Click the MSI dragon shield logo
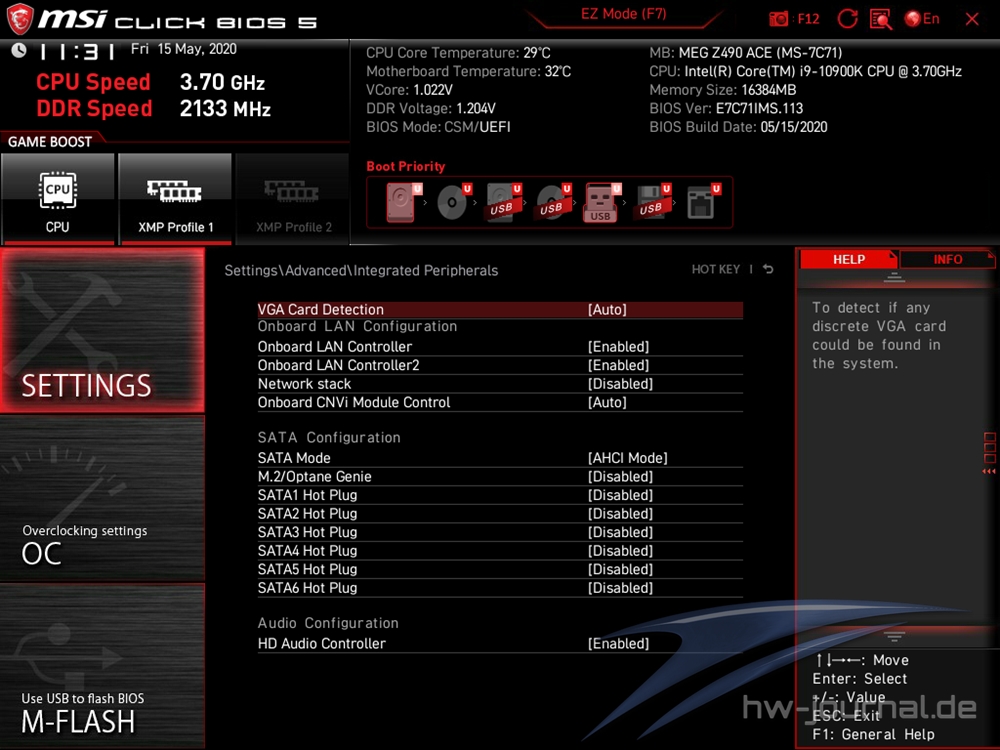1000x750 pixels. (20, 18)
